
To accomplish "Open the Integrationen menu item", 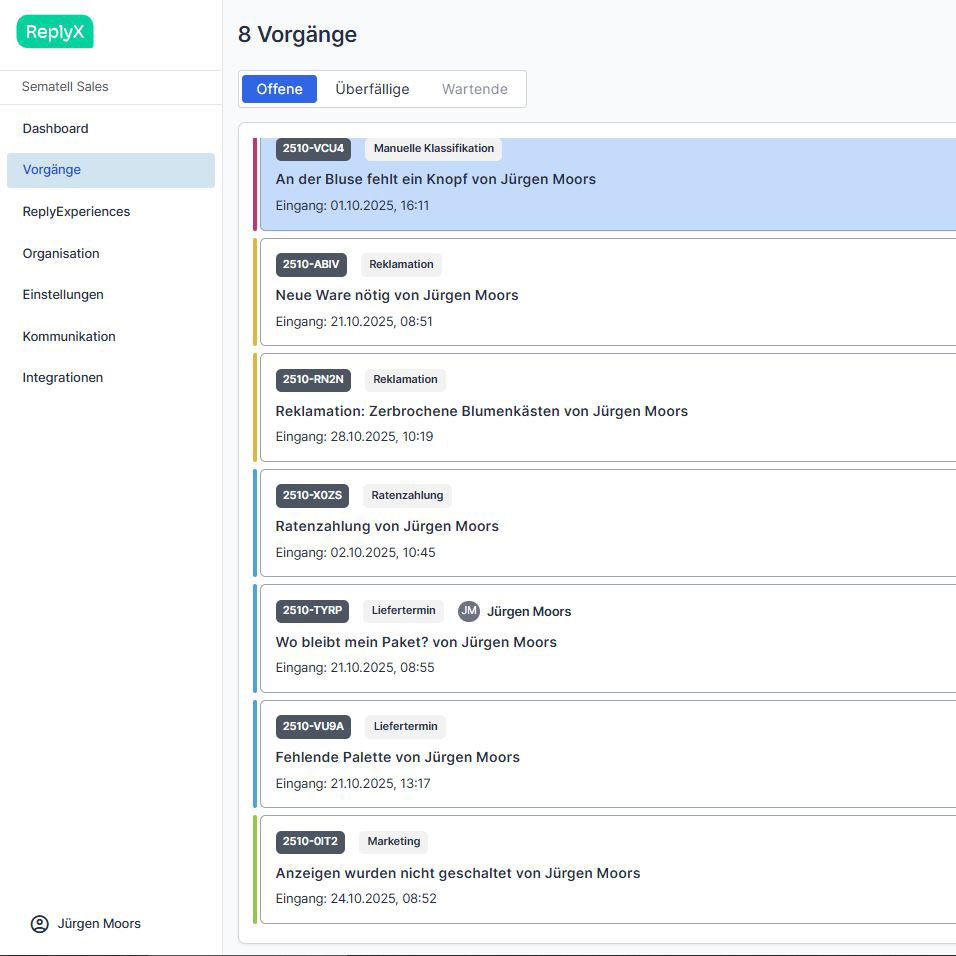I will [63, 378].
